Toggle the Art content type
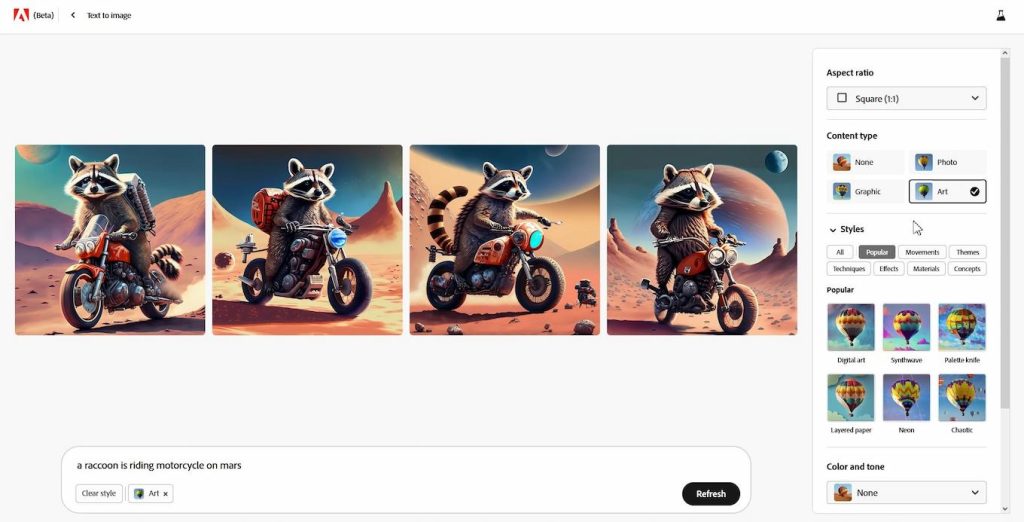This screenshot has height=522, width=1024. pyautogui.click(x=948, y=191)
